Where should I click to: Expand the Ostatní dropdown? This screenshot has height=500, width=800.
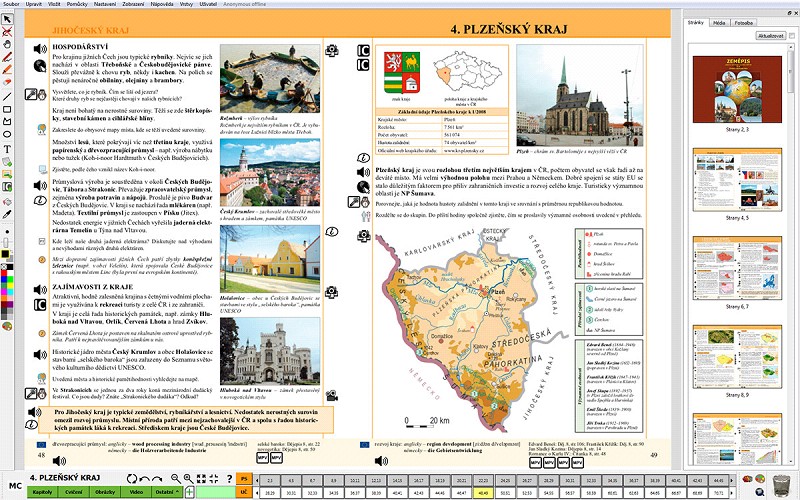tap(167, 492)
